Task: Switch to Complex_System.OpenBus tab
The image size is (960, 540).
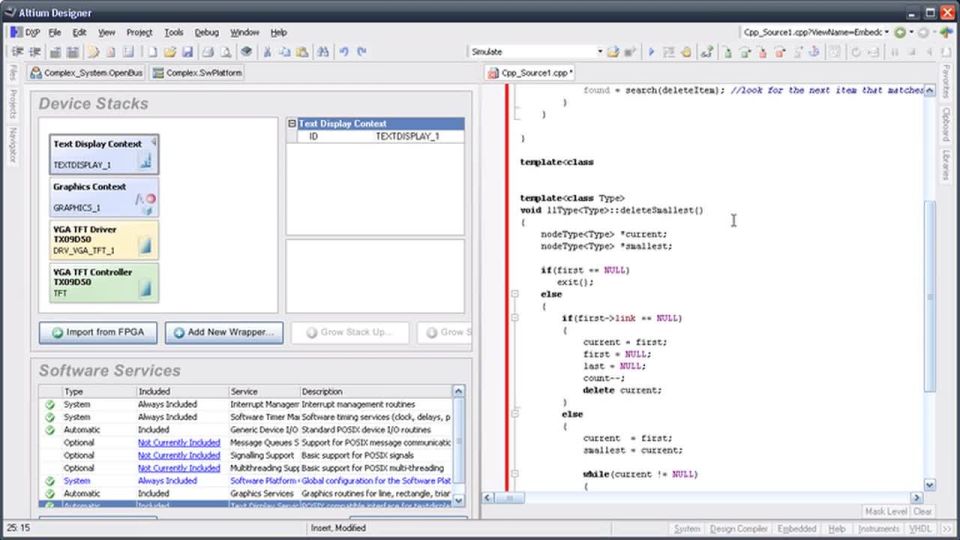Action: click(x=87, y=73)
